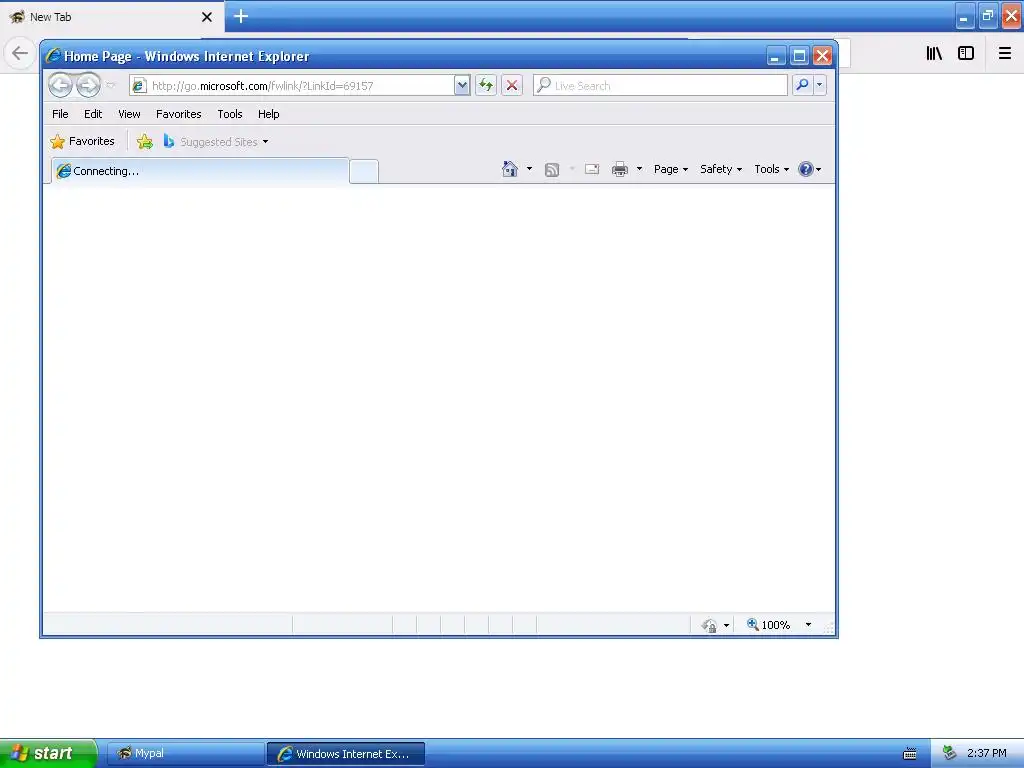Click the 100% zoom level button
The image size is (1024, 768).
tap(769, 625)
